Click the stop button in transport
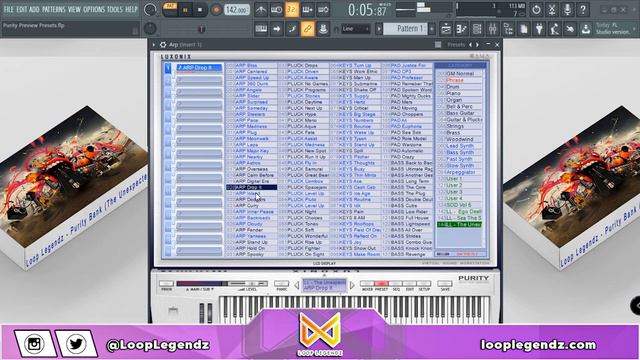This screenshot has height=360, width=640. click(200, 10)
